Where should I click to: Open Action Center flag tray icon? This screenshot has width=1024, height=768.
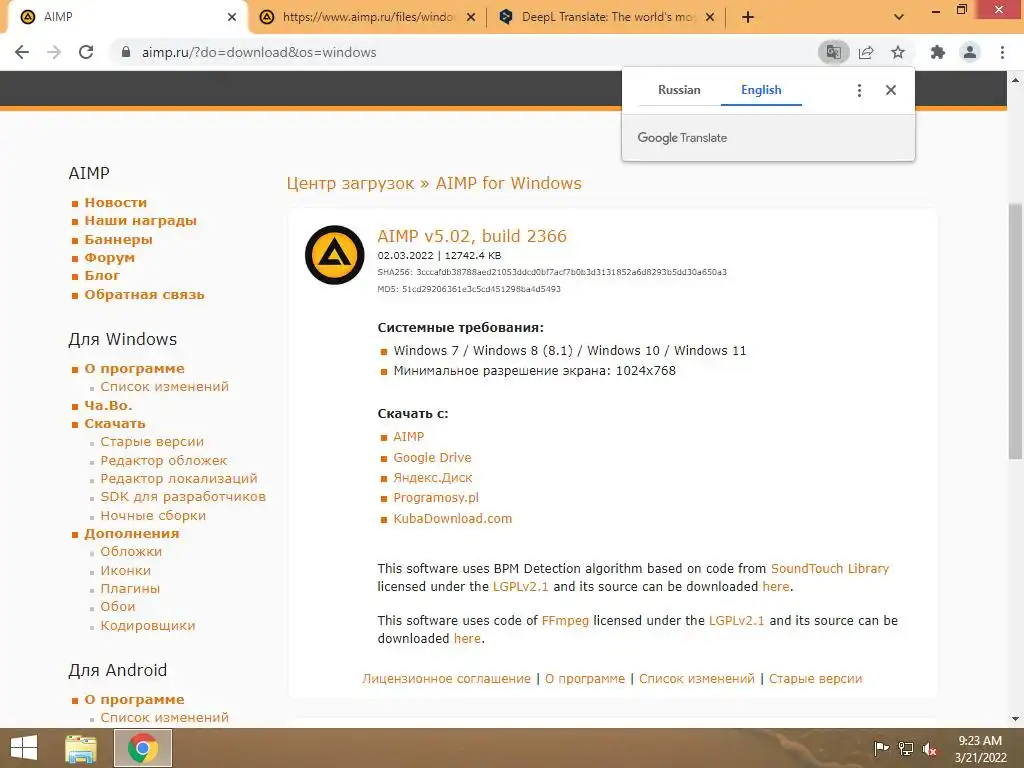881,748
